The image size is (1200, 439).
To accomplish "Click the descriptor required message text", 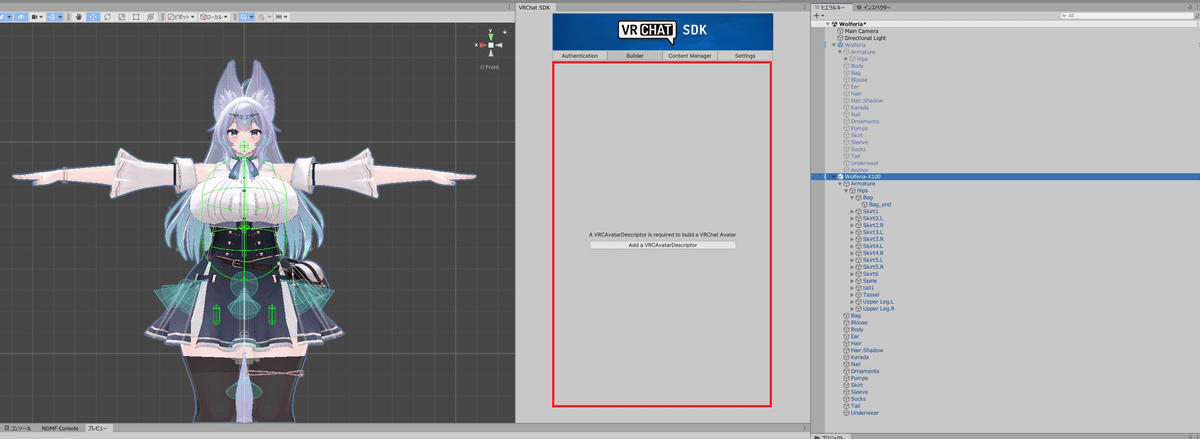I will tap(662, 234).
